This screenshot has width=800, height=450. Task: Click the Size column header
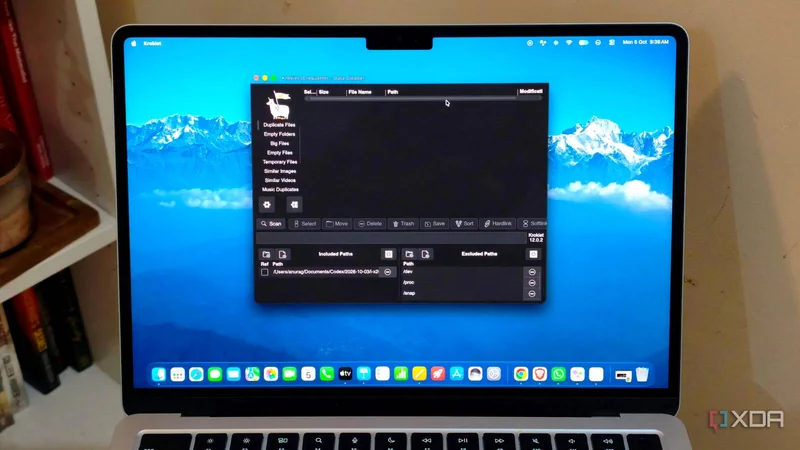[323, 92]
